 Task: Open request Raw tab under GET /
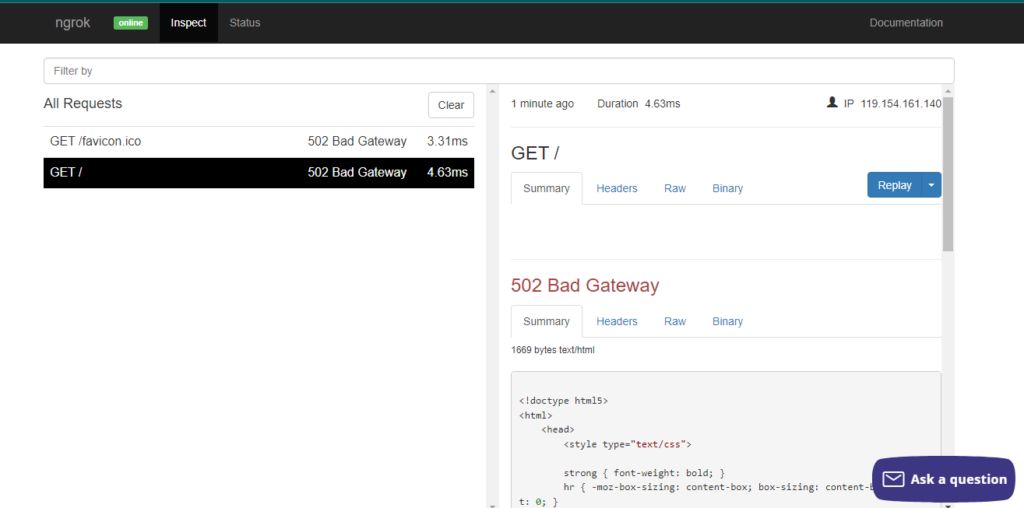coord(675,188)
